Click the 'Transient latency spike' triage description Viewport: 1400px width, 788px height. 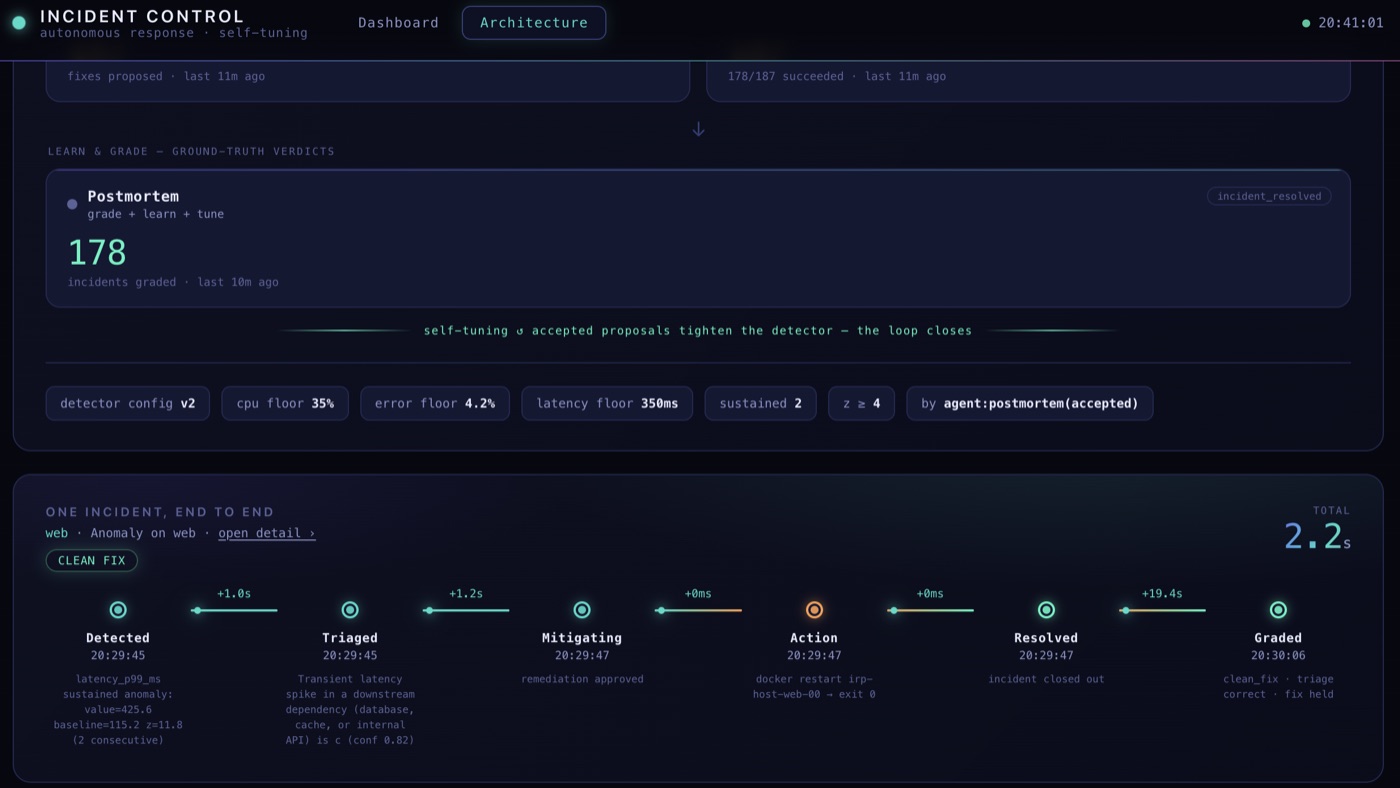click(x=350, y=710)
